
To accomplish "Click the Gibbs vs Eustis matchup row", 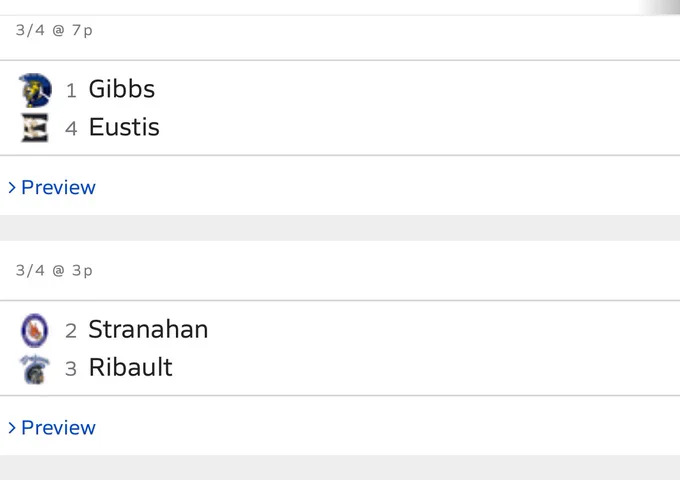I will tap(340, 108).
